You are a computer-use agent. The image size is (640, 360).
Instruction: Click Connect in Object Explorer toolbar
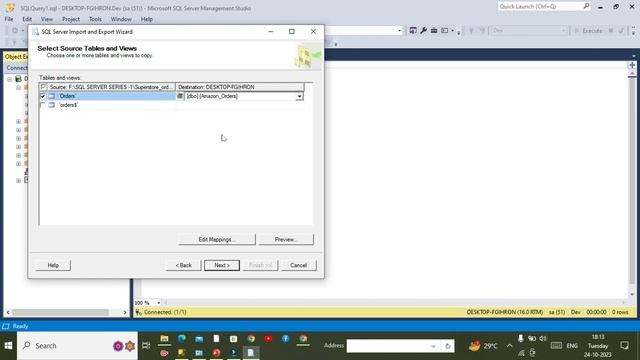17,68
